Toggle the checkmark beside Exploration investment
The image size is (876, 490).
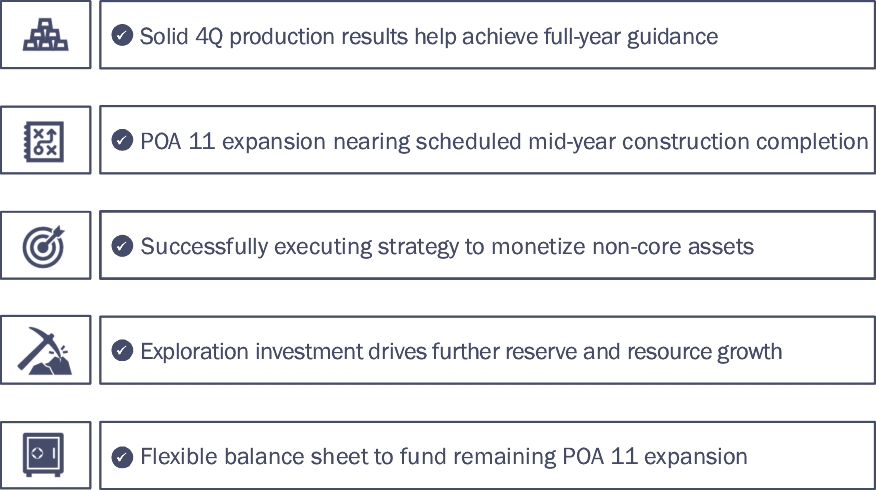[122, 351]
